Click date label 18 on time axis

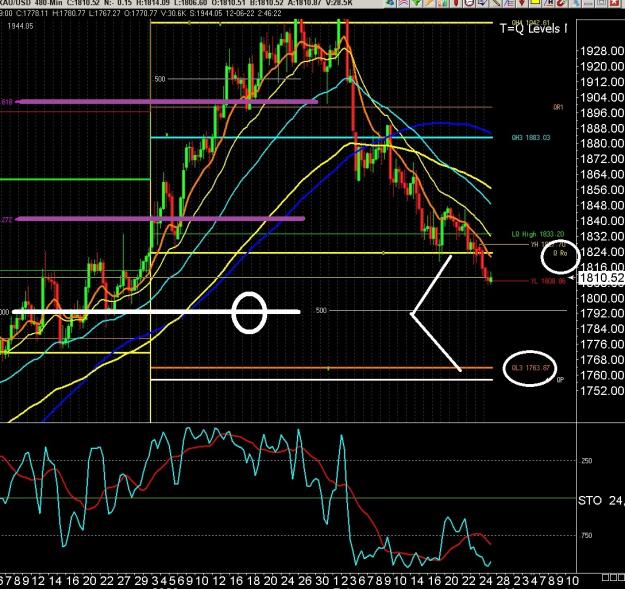coord(254,581)
